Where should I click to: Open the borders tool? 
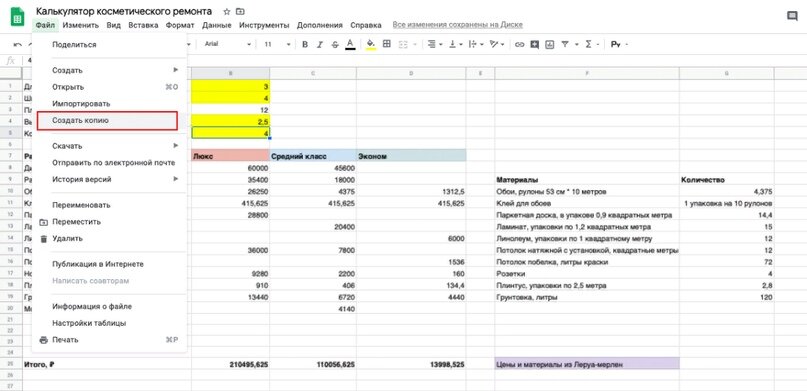tap(387, 44)
